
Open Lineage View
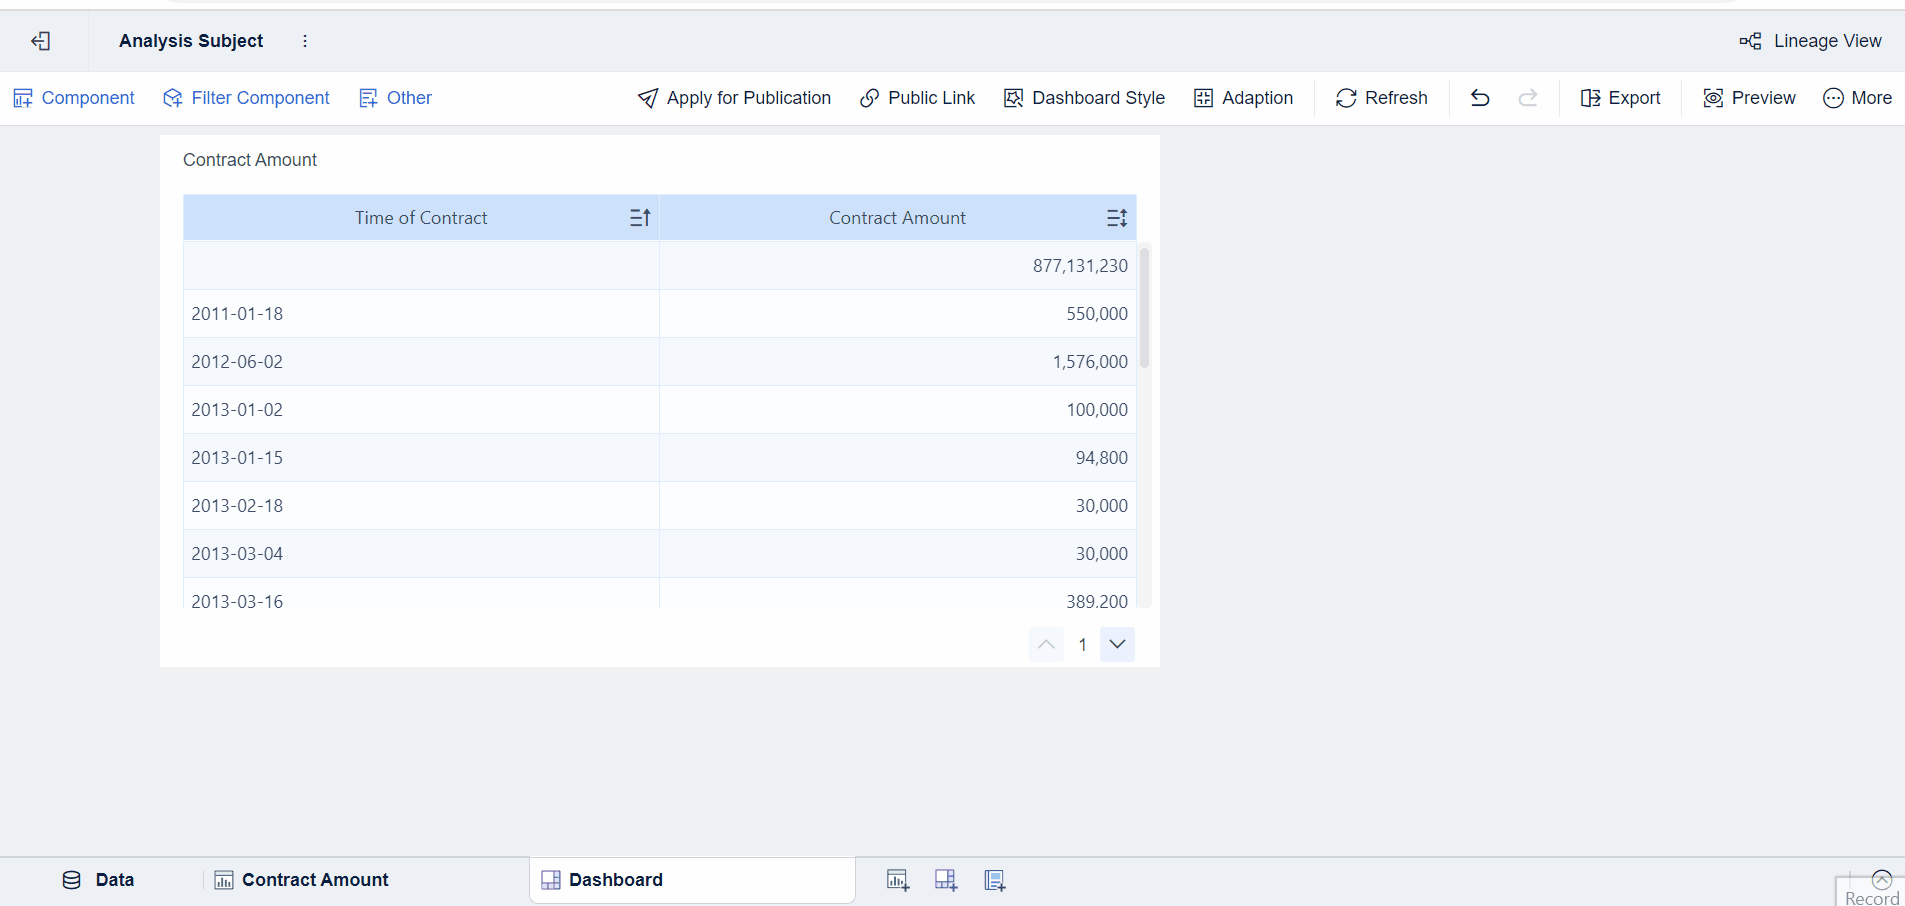[x=1810, y=41]
